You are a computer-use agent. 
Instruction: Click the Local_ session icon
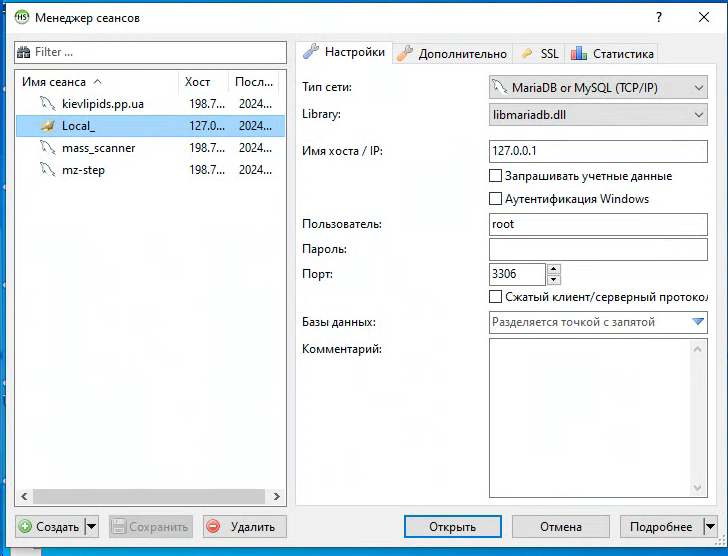[x=47, y=126]
